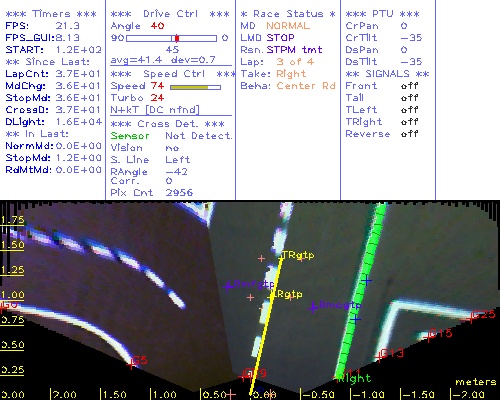
Task: Click the red marker on Angle slider
Action: [177, 38]
